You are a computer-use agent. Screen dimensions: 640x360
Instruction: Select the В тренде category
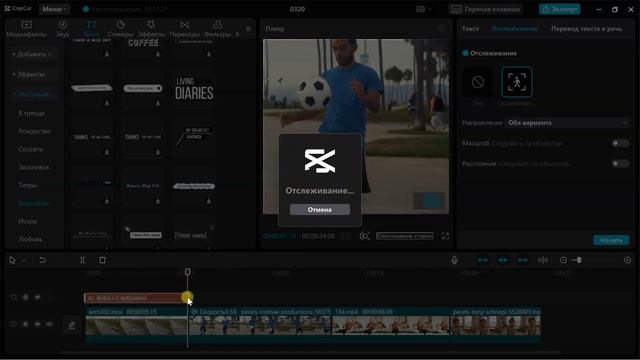31,113
